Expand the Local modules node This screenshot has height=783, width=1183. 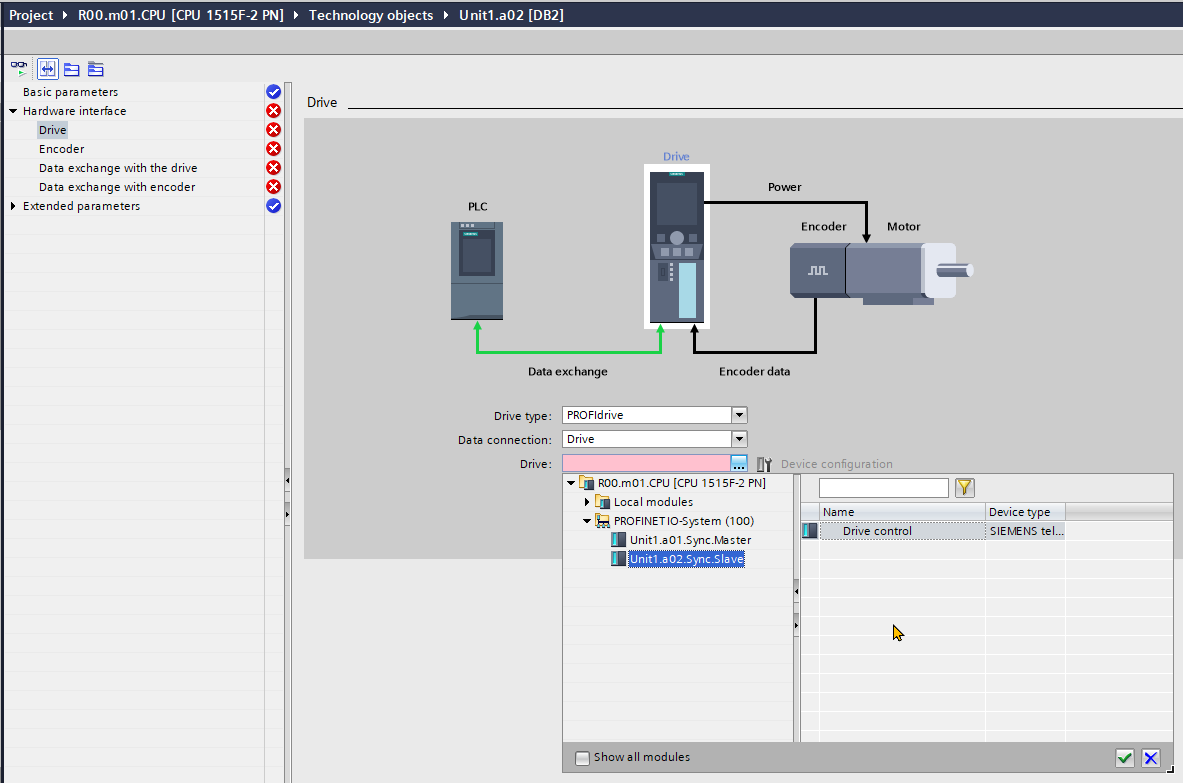[587, 502]
